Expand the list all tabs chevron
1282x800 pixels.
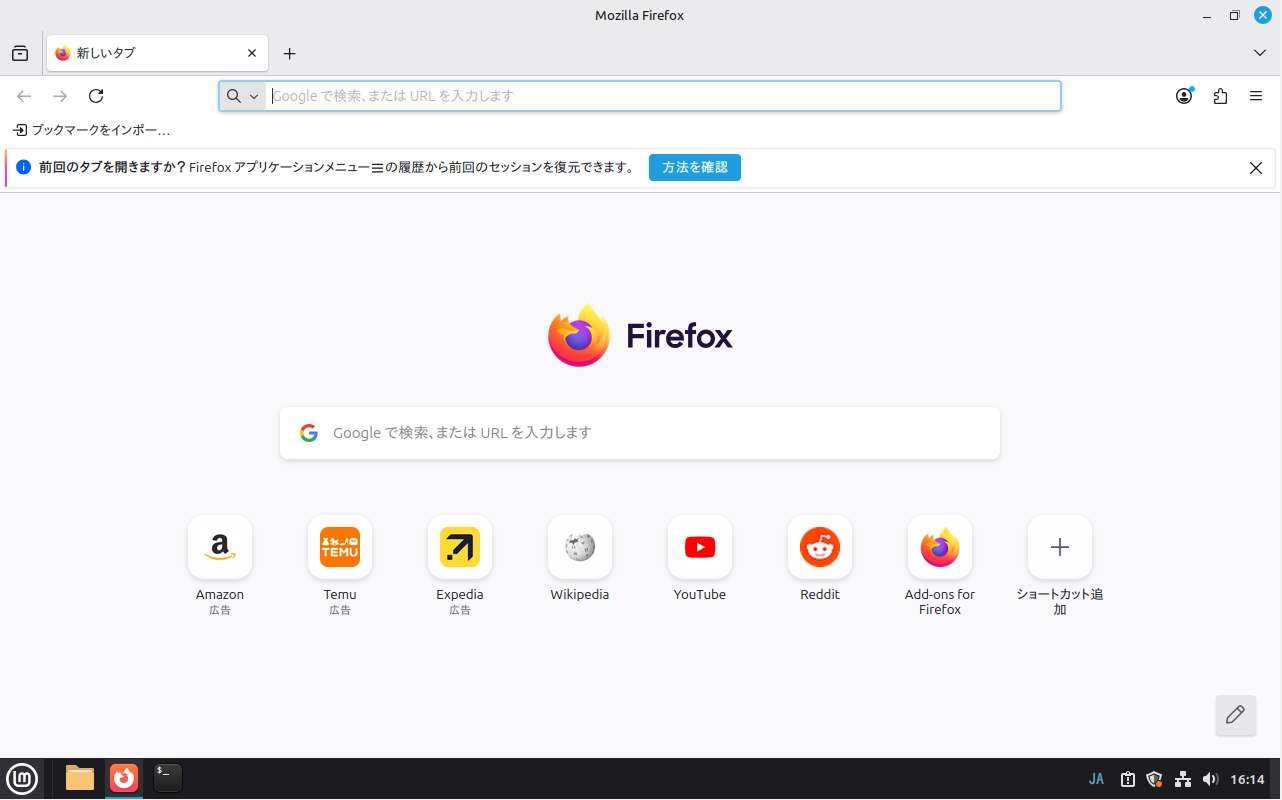pyautogui.click(x=1260, y=53)
